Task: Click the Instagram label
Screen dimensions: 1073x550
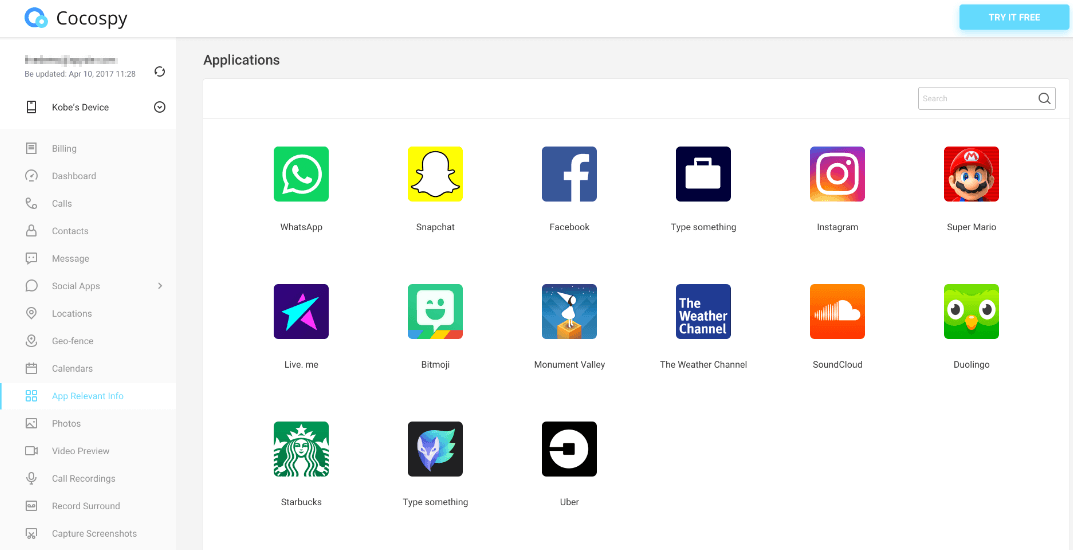Action: [x=838, y=227]
